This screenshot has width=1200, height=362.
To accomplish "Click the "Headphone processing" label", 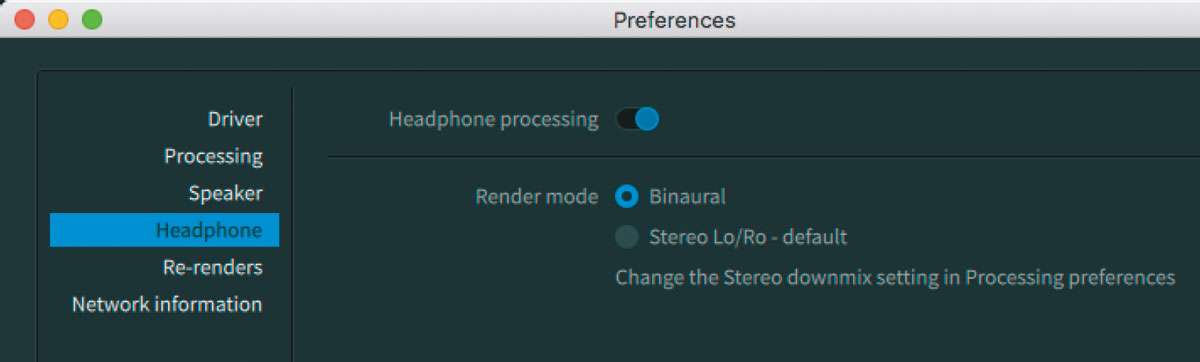I will coord(493,120).
